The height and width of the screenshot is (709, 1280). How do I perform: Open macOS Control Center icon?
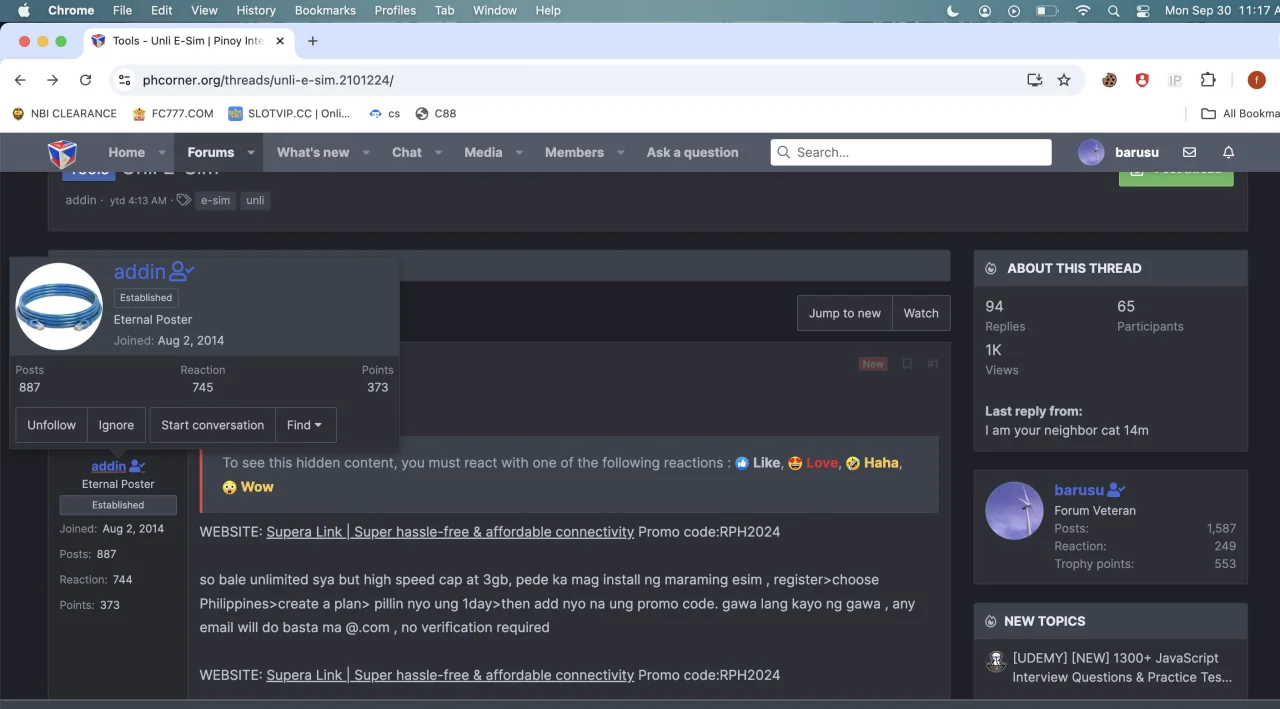tap(1143, 11)
